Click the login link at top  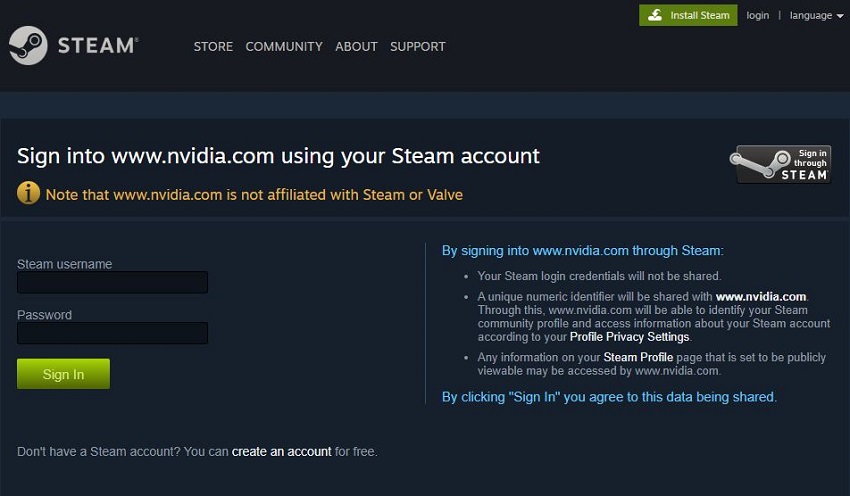pos(758,15)
